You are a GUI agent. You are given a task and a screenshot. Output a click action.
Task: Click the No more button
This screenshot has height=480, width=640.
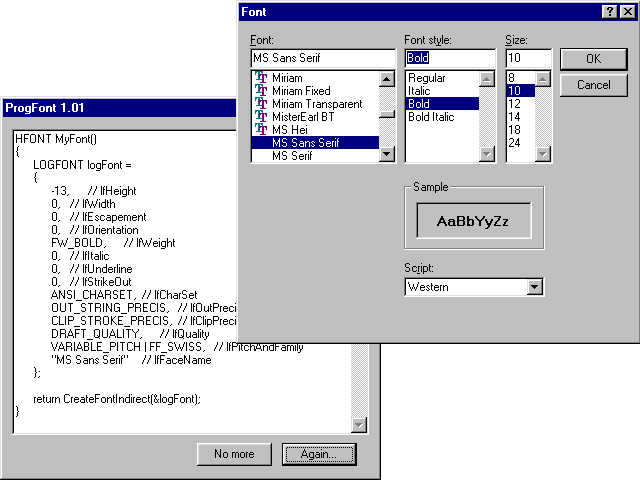coord(234,454)
